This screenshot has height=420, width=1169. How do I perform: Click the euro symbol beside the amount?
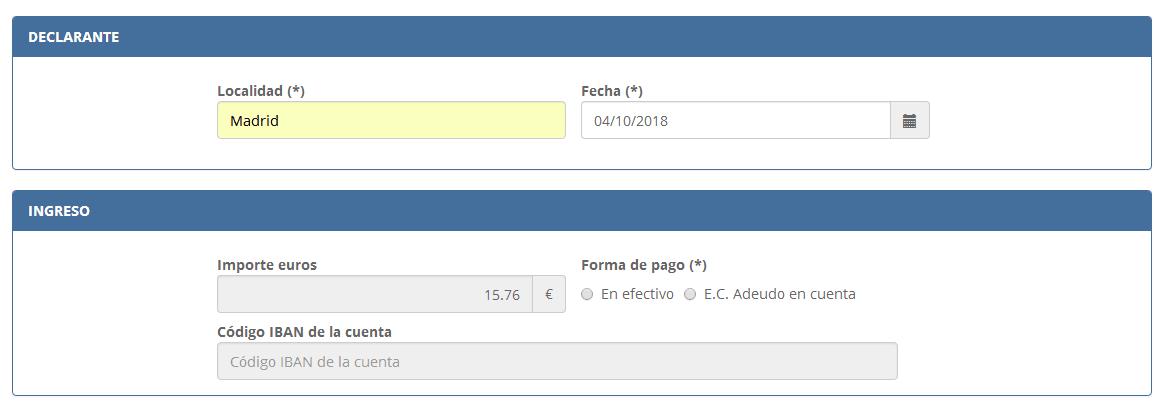(549, 295)
